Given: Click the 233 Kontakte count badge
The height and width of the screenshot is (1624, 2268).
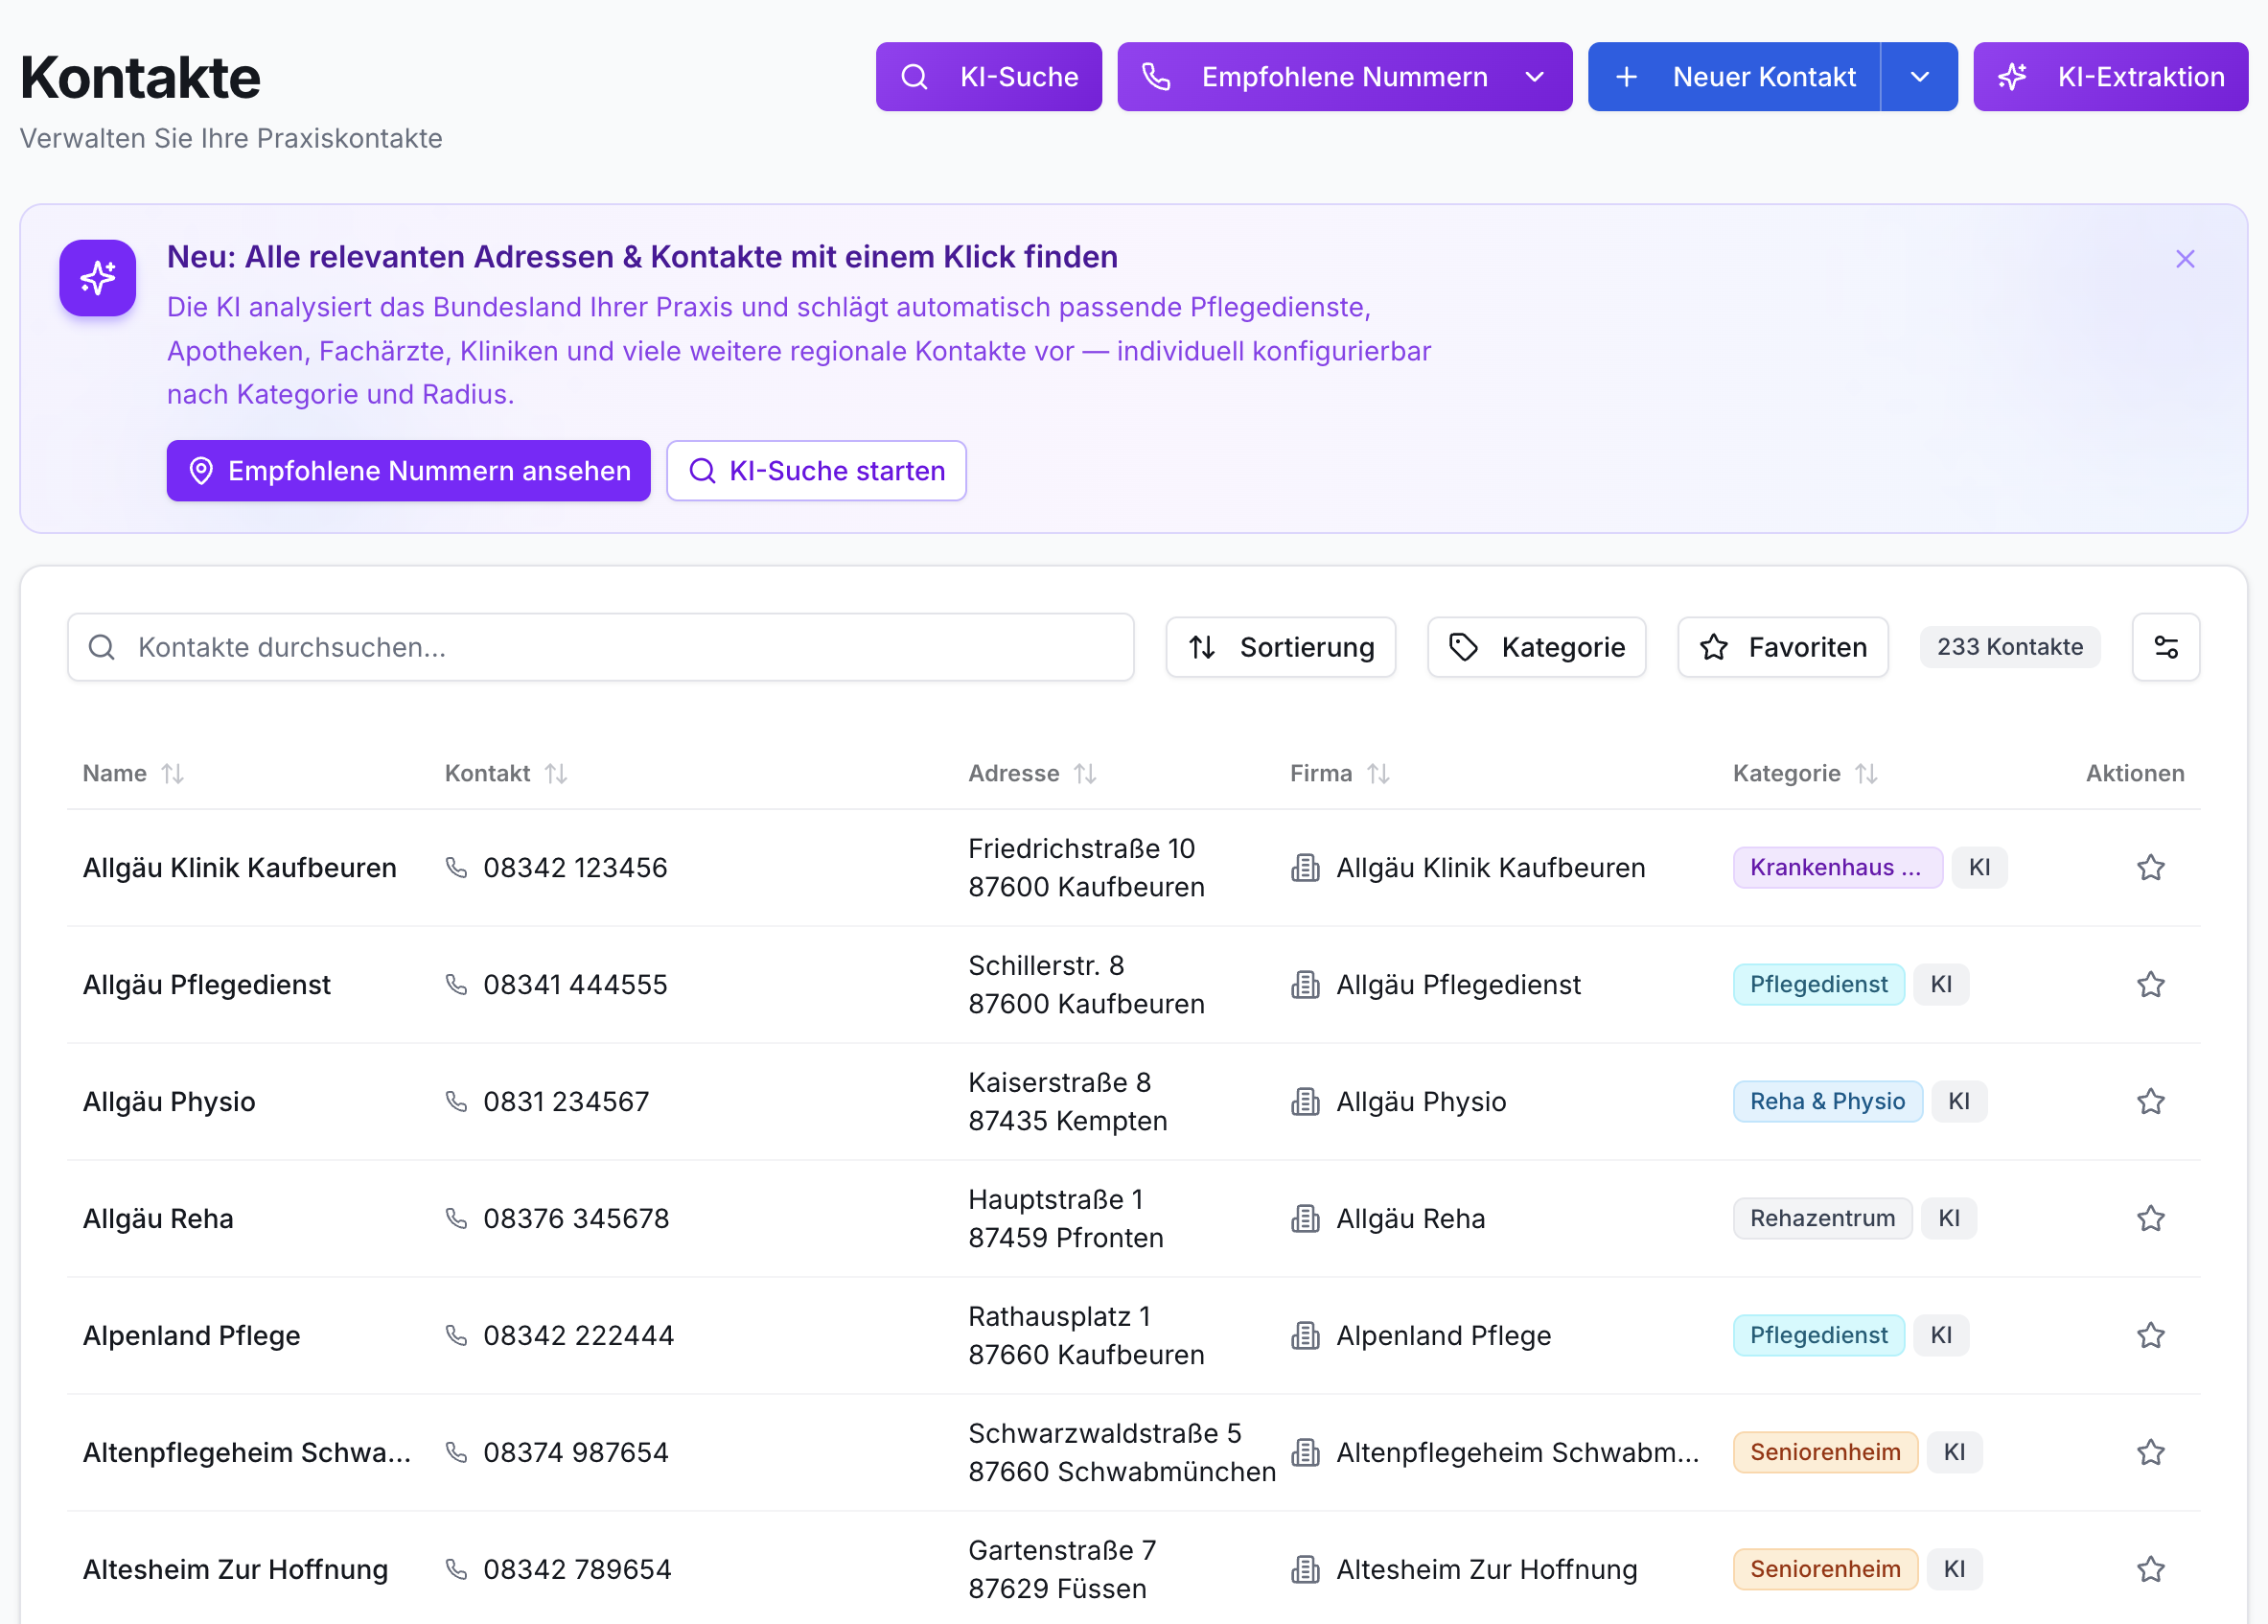Looking at the screenshot, I should (x=2010, y=647).
